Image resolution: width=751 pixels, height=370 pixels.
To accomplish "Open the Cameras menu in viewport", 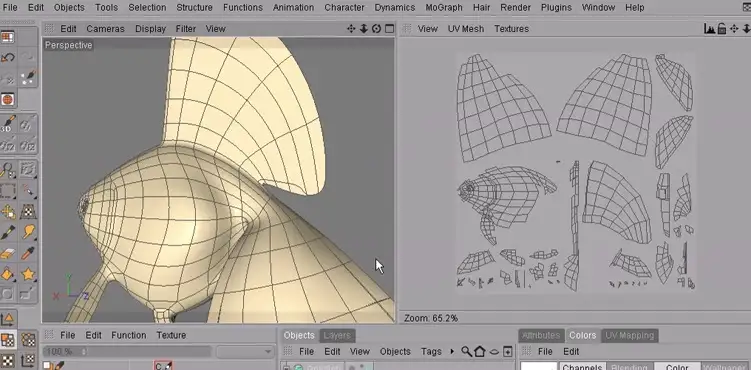I will coord(105,29).
